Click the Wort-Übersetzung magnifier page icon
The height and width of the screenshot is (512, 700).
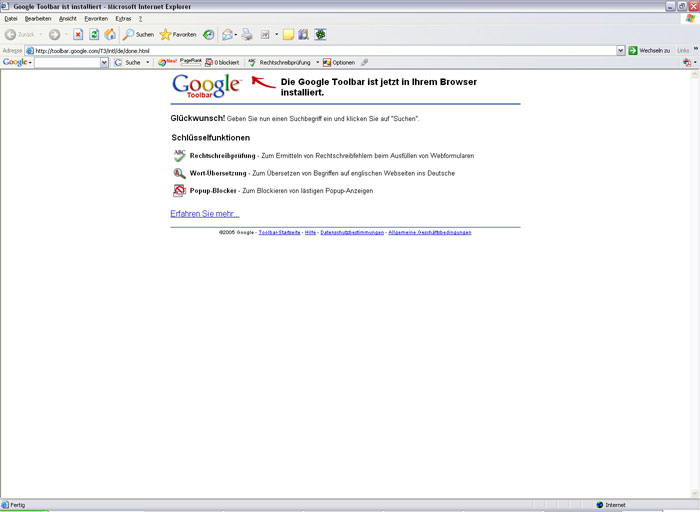179,173
